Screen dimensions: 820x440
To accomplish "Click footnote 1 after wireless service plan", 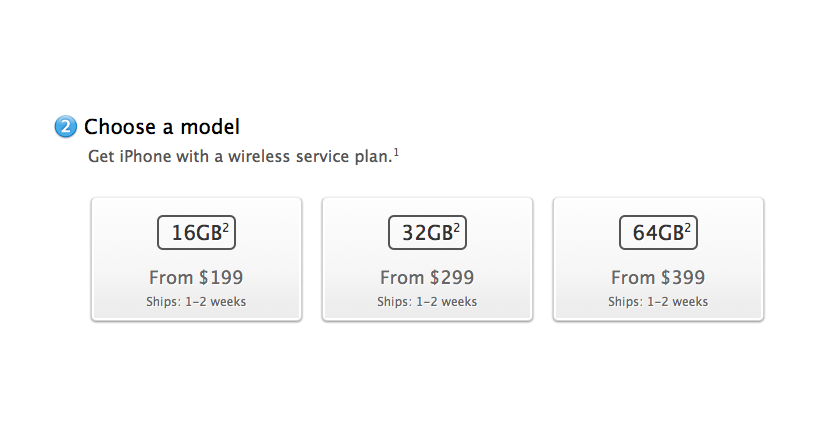I will click(396, 152).
